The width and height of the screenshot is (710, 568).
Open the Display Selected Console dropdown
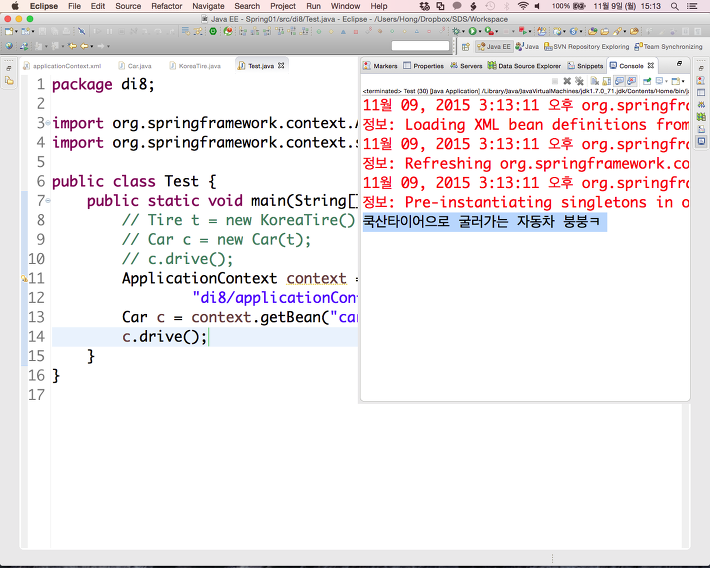(x=667, y=82)
